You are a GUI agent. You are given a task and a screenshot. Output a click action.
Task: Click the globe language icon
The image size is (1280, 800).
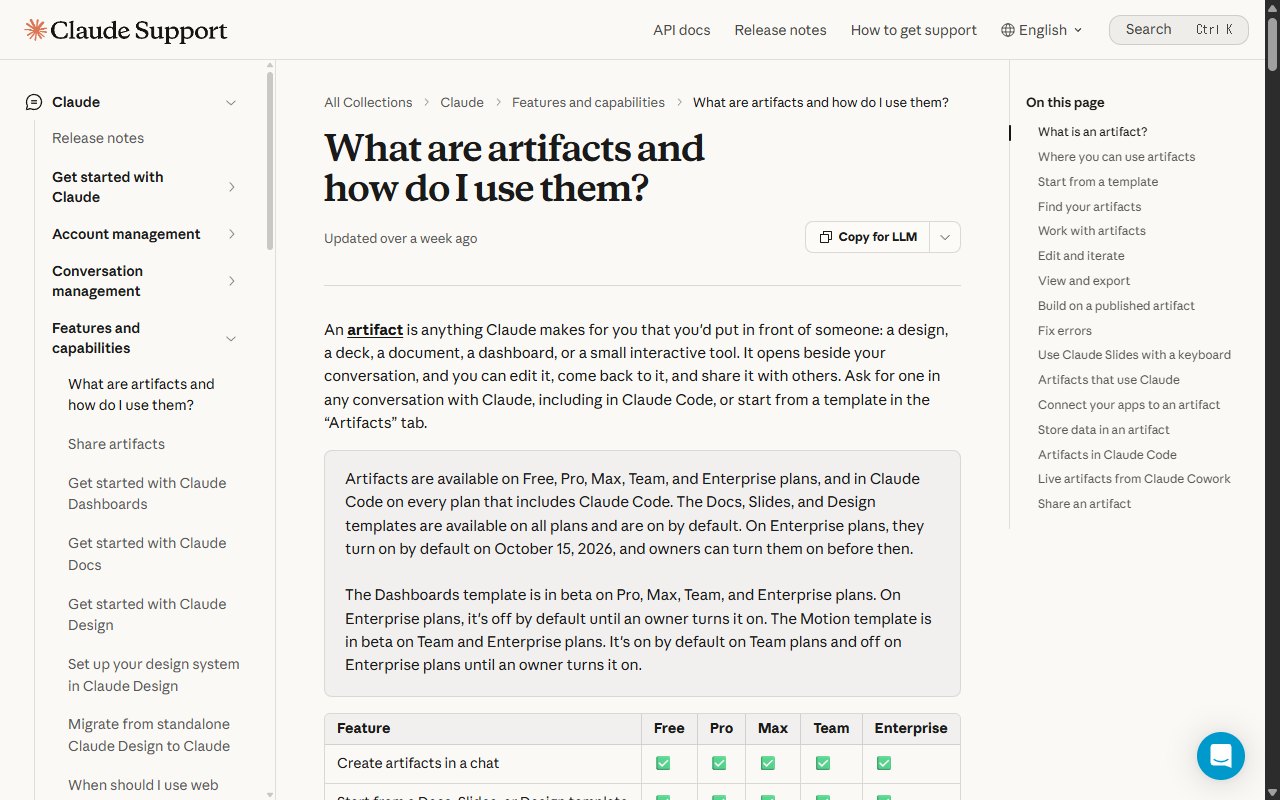(x=1008, y=30)
